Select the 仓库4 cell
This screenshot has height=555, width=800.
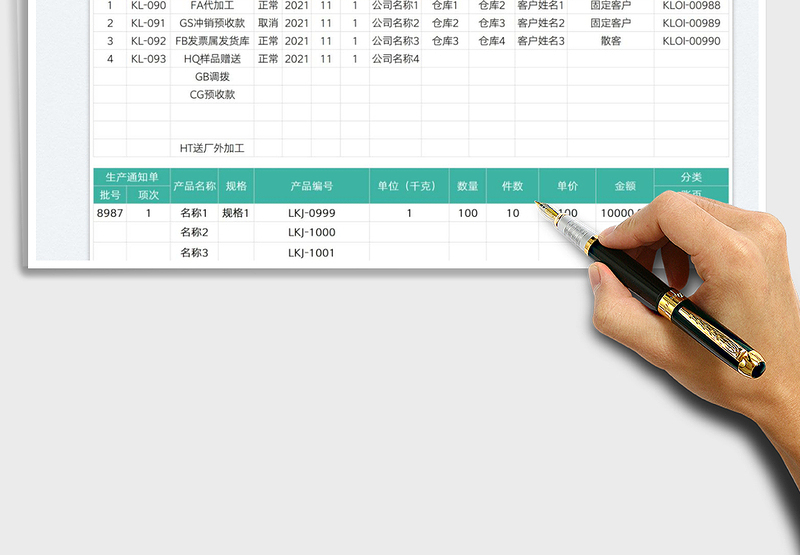coord(492,41)
